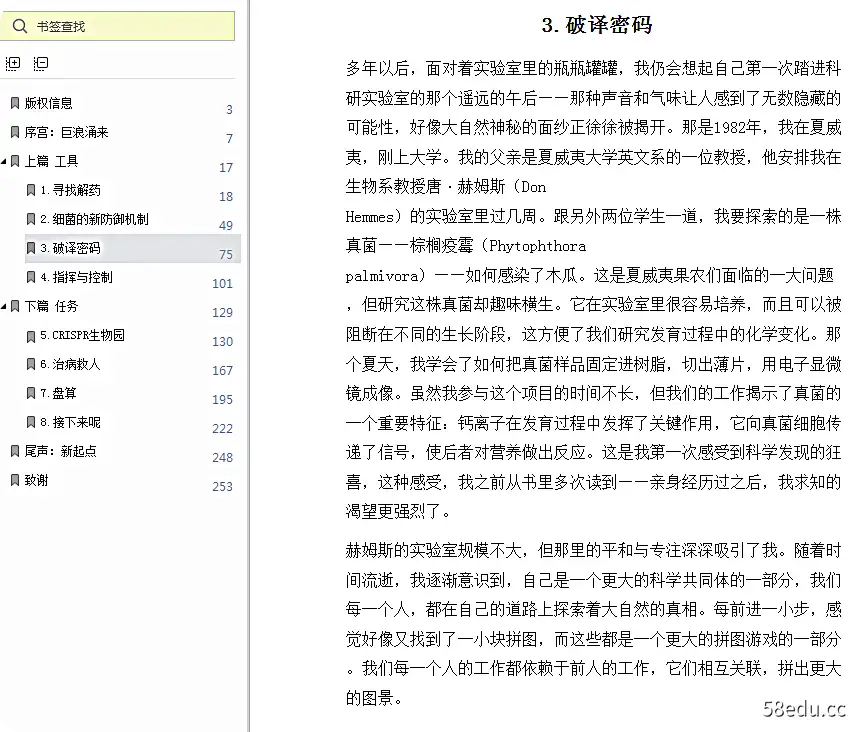This screenshot has height=732, width=861.
Task: Click bookmark icon beside 致谢
Action: coord(15,480)
